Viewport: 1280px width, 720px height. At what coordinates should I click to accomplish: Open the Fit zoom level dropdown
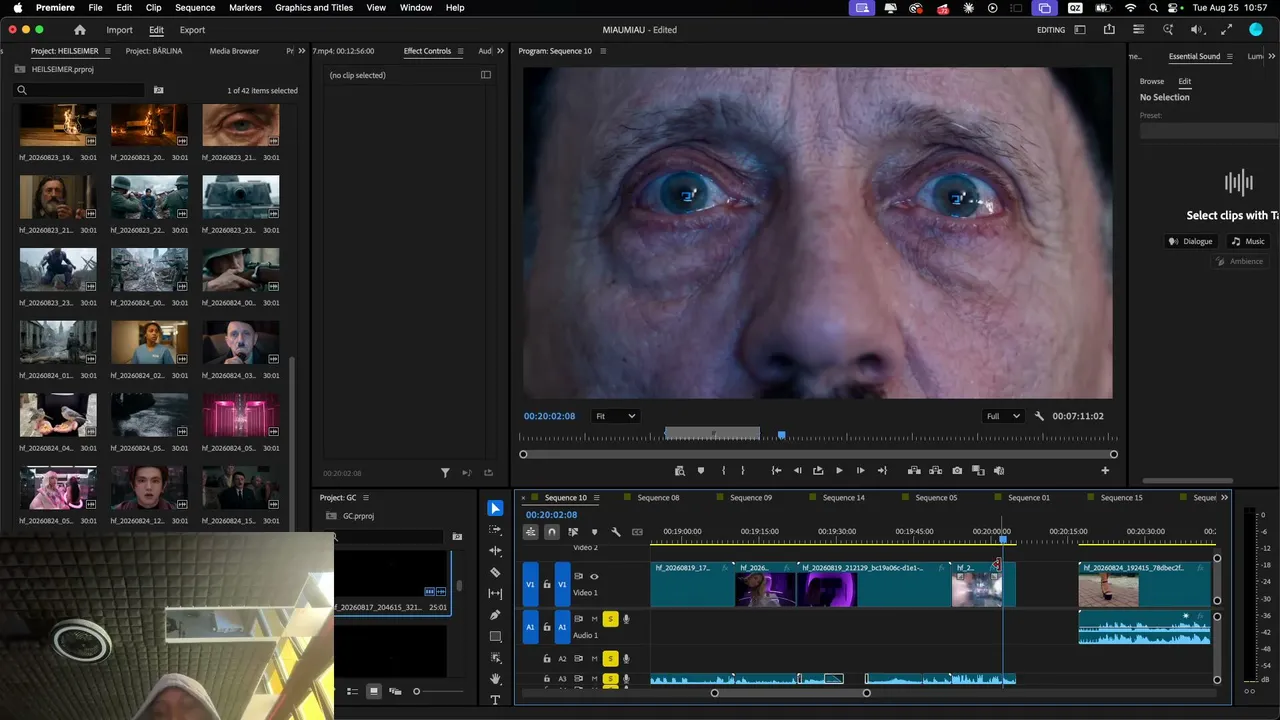click(x=615, y=416)
